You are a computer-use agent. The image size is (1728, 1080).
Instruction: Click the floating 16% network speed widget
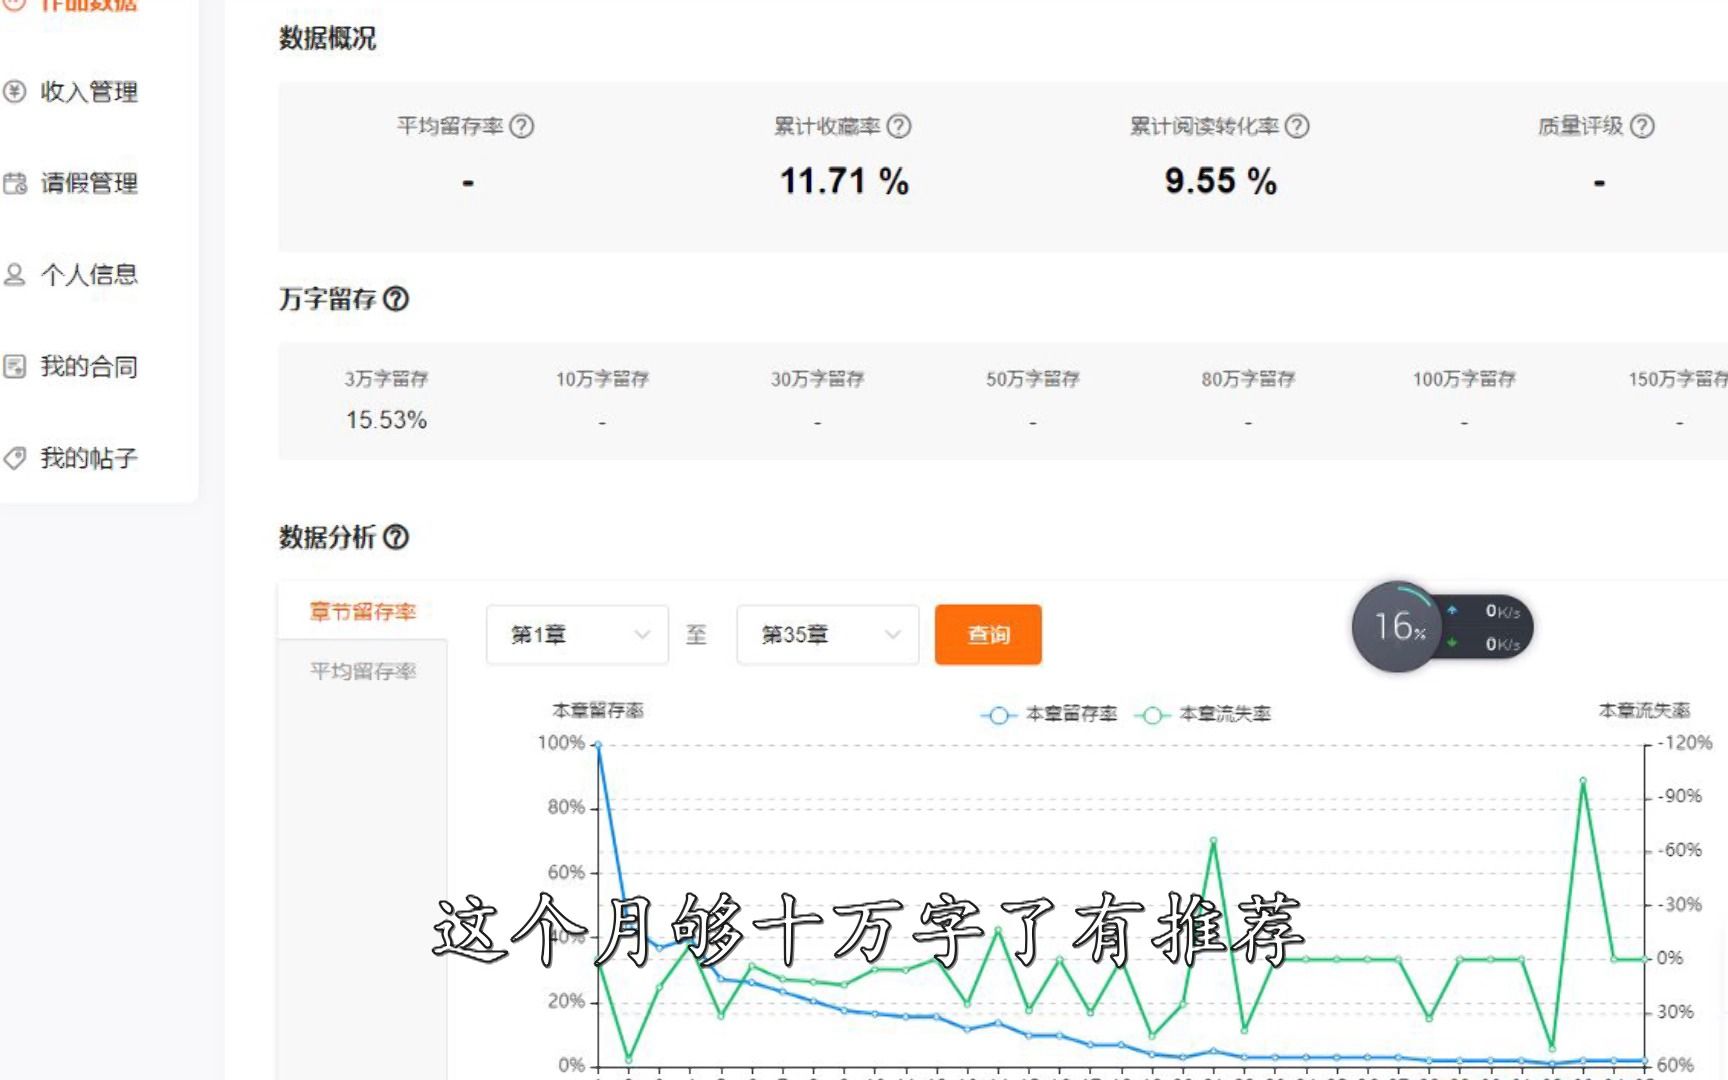point(1441,627)
